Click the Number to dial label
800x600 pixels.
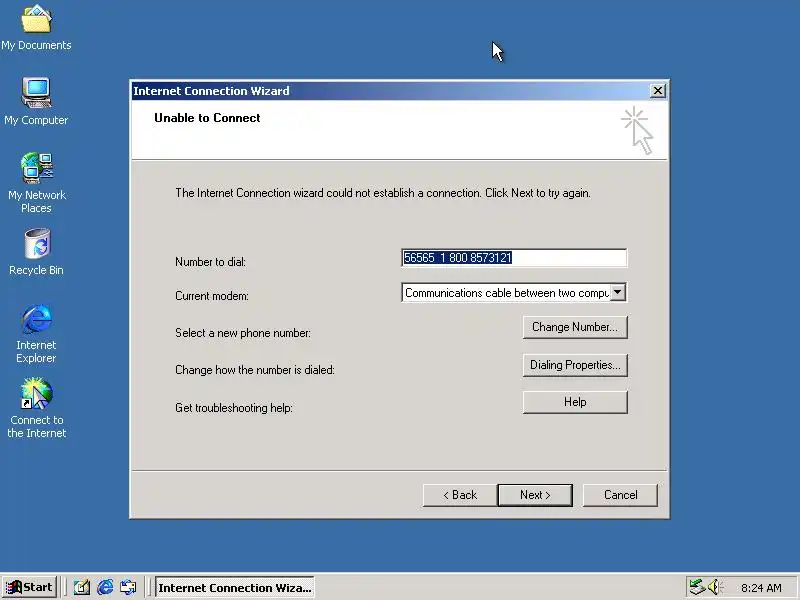[x=210, y=262]
